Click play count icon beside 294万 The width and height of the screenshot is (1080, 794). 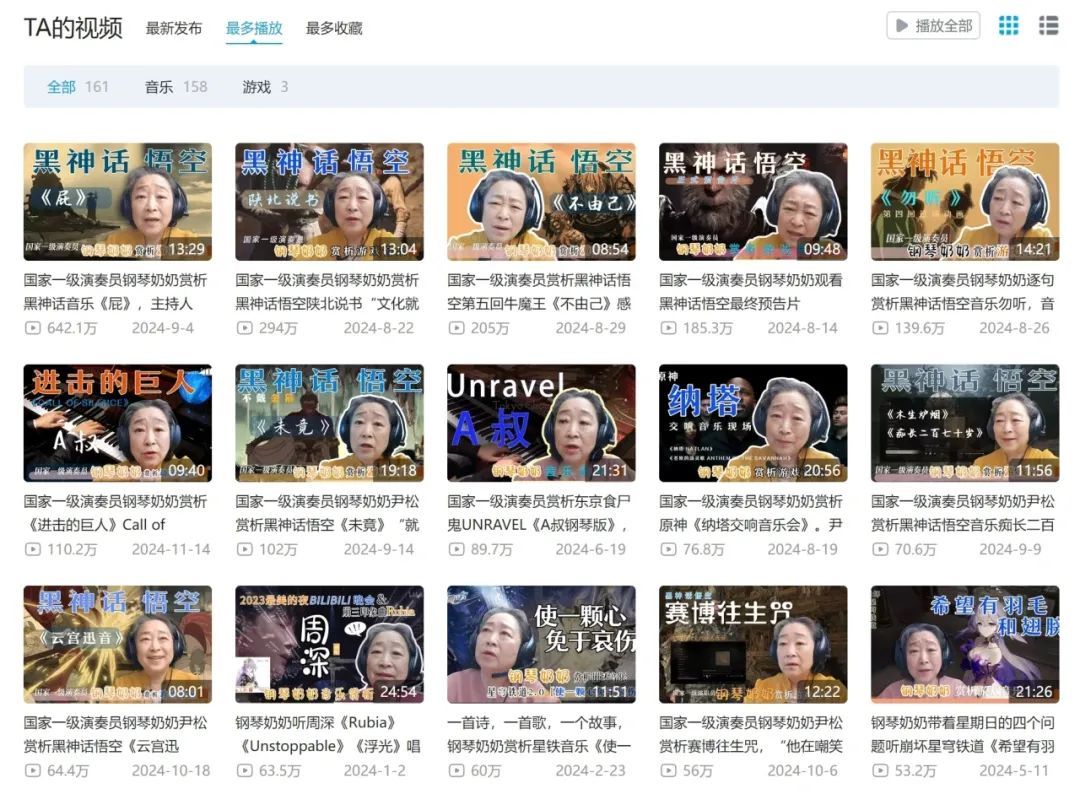(245, 328)
